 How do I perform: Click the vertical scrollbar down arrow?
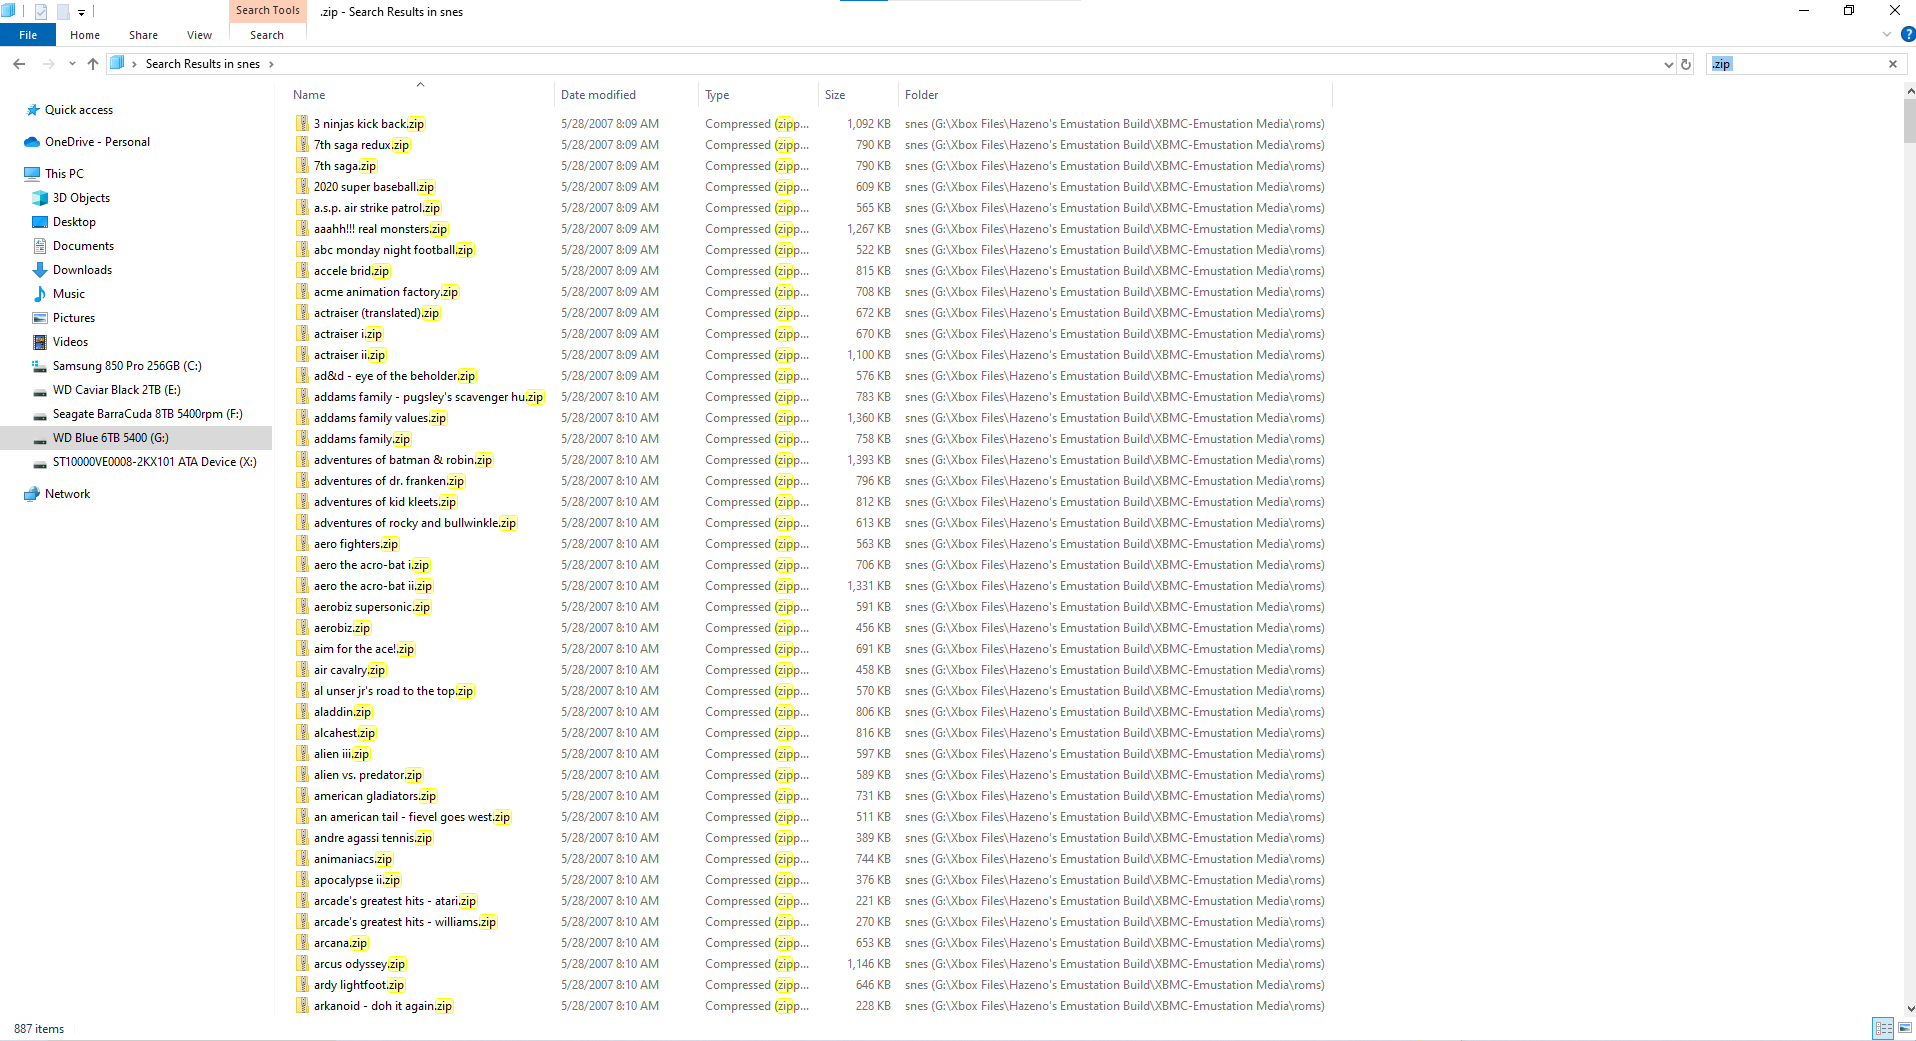click(x=1910, y=1009)
